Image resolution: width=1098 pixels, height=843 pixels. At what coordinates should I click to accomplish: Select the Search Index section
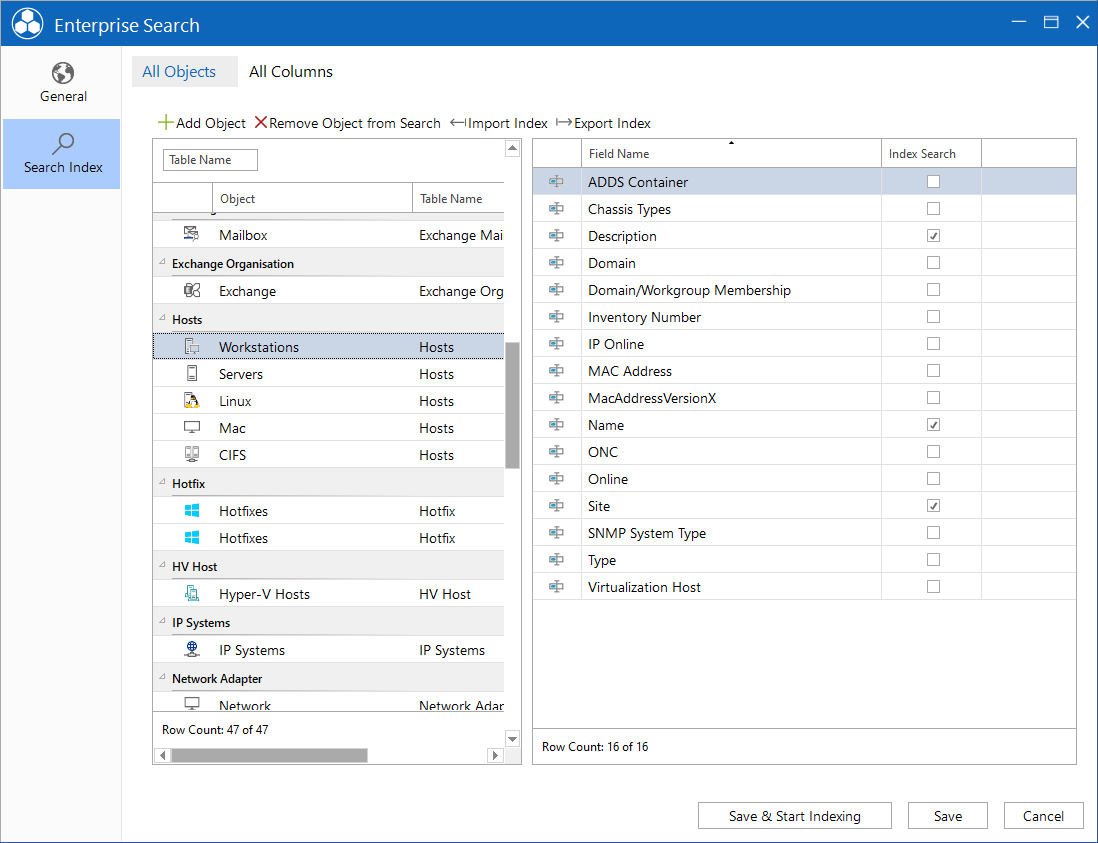pyautogui.click(x=62, y=154)
